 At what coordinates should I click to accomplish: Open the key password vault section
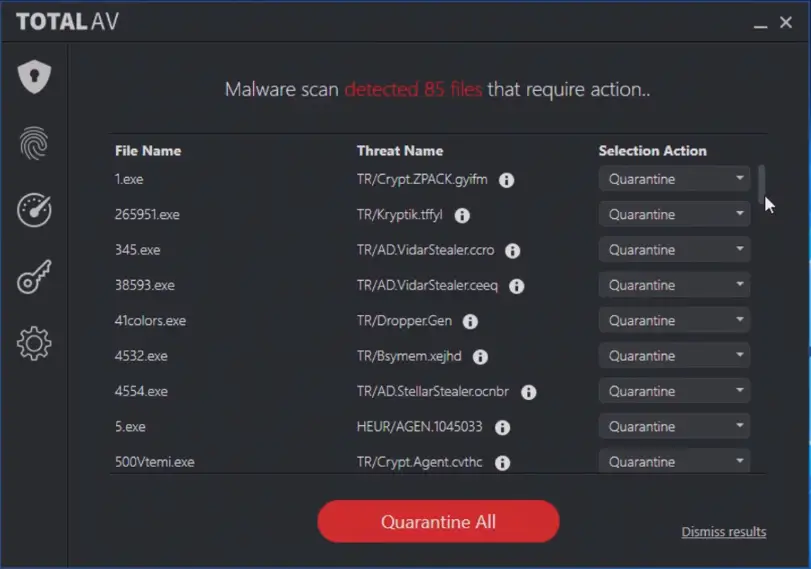point(34,277)
